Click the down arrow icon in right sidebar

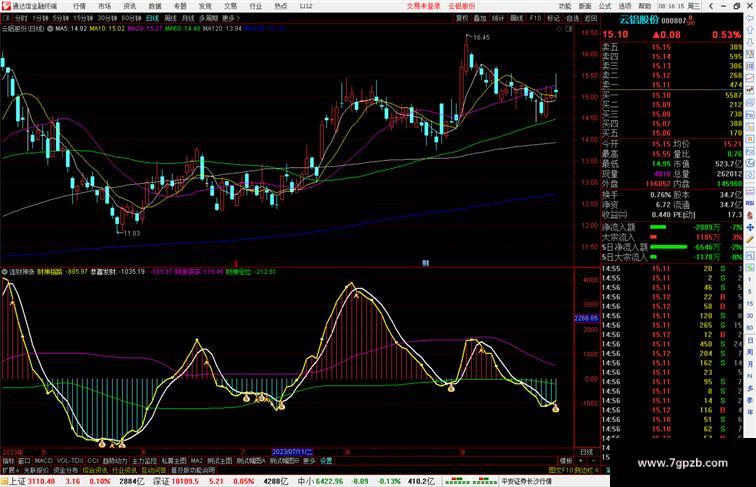(x=750, y=42)
